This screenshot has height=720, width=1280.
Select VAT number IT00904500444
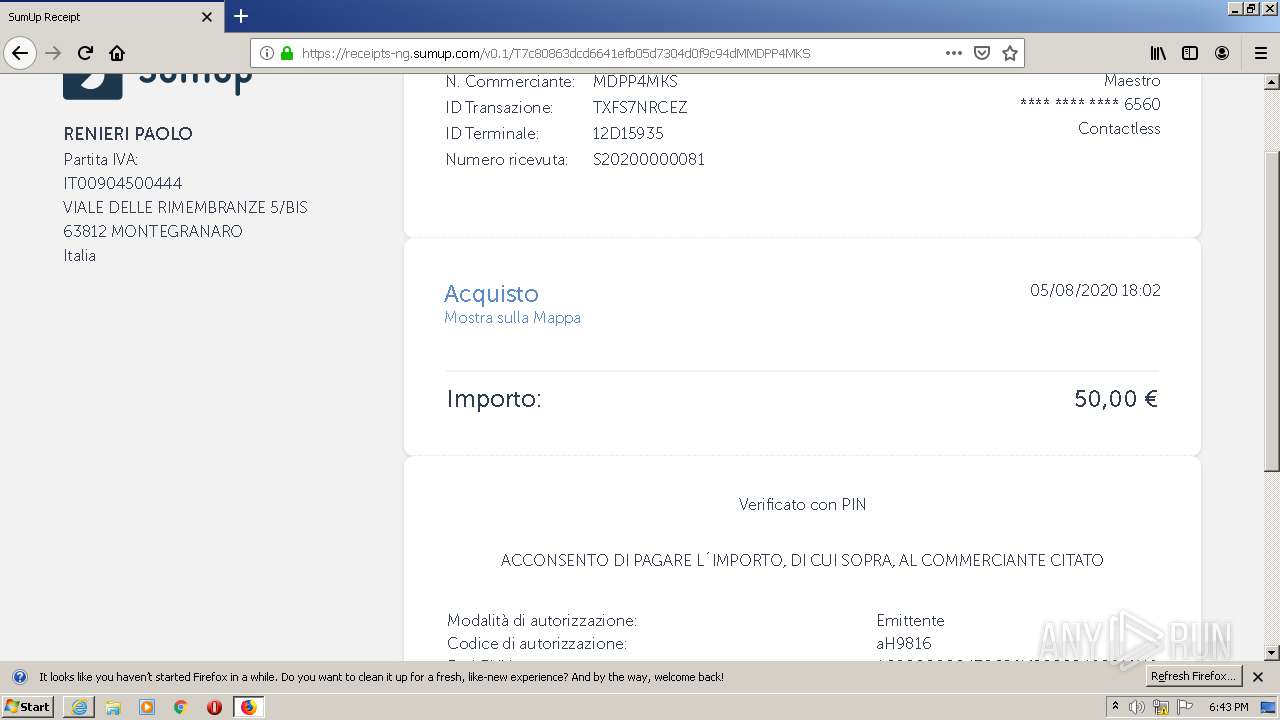point(123,184)
